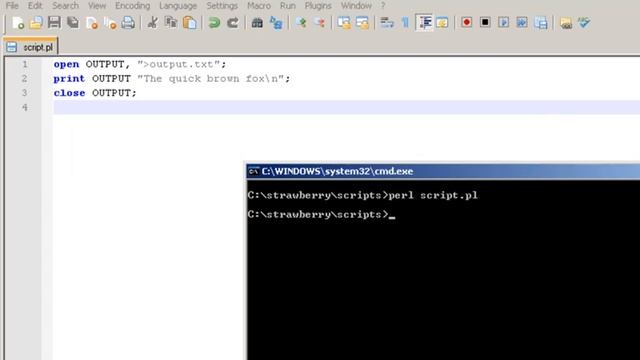Undo the last edit with green arrow
The height and width of the screenshot is (360, 640).
214,23
